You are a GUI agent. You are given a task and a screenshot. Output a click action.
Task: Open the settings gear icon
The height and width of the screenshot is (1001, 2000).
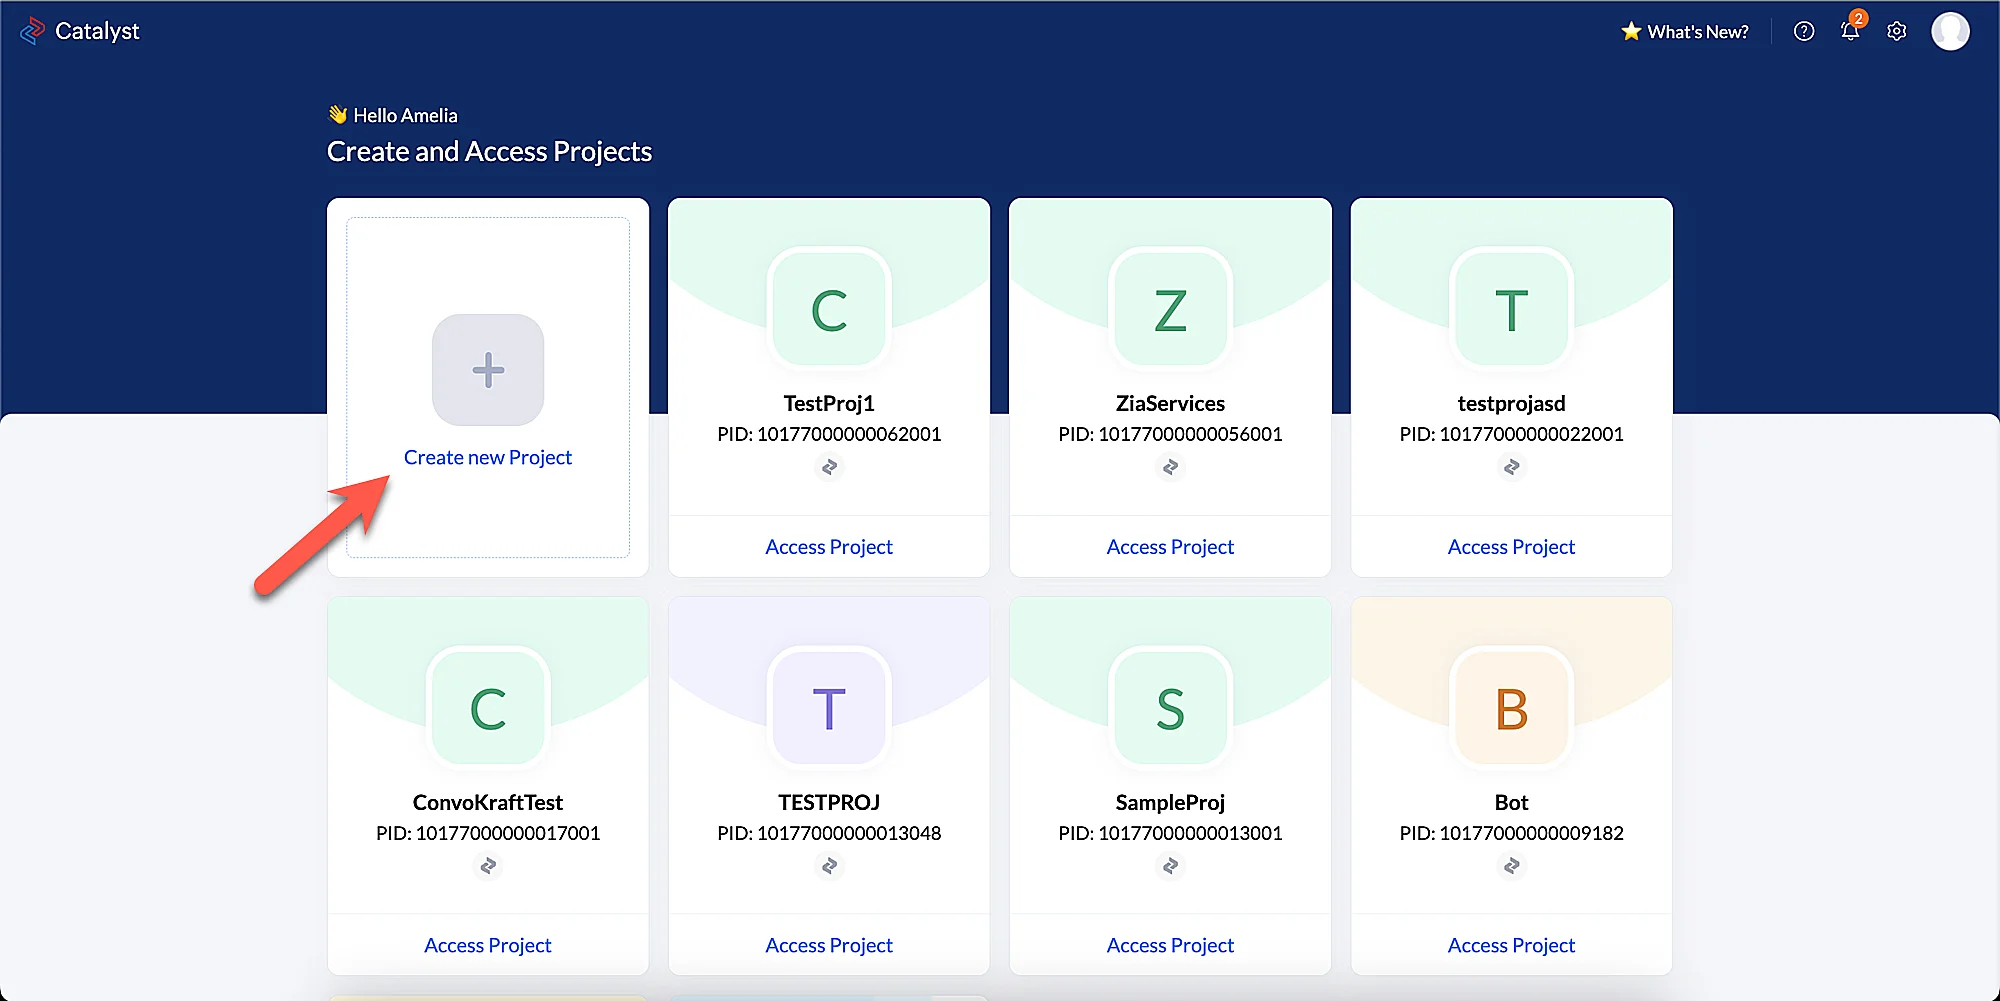click(1897, 32)
